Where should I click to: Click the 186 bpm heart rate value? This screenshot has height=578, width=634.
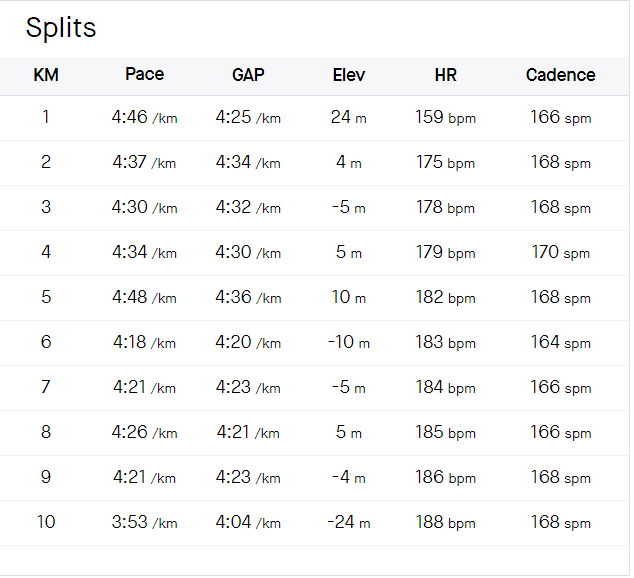(x=446, y=478)
